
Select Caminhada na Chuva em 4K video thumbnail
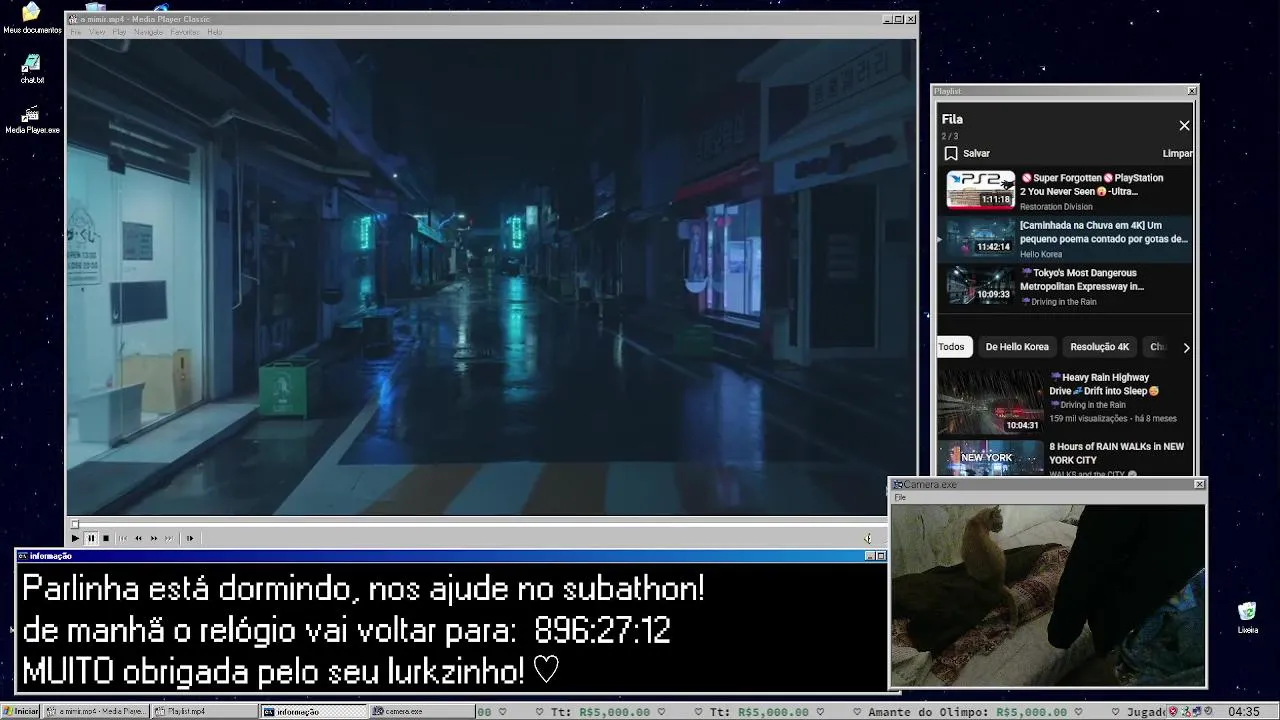(981, 237)
